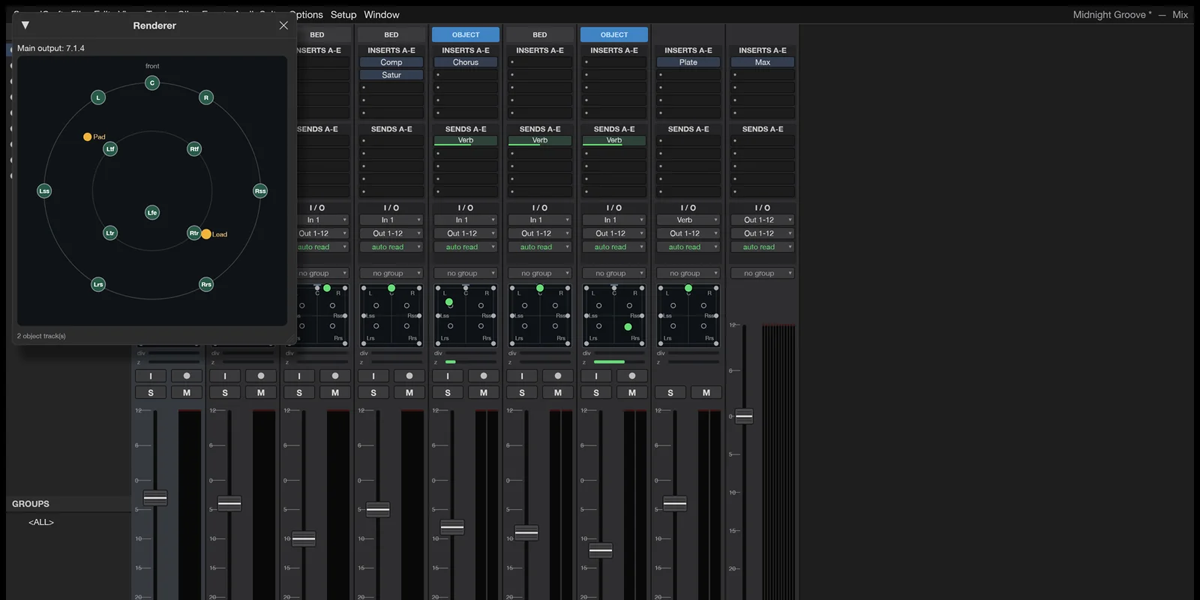Select the Lrs rear surround speaker
1200x600 pixels.
tap(98, 284)
